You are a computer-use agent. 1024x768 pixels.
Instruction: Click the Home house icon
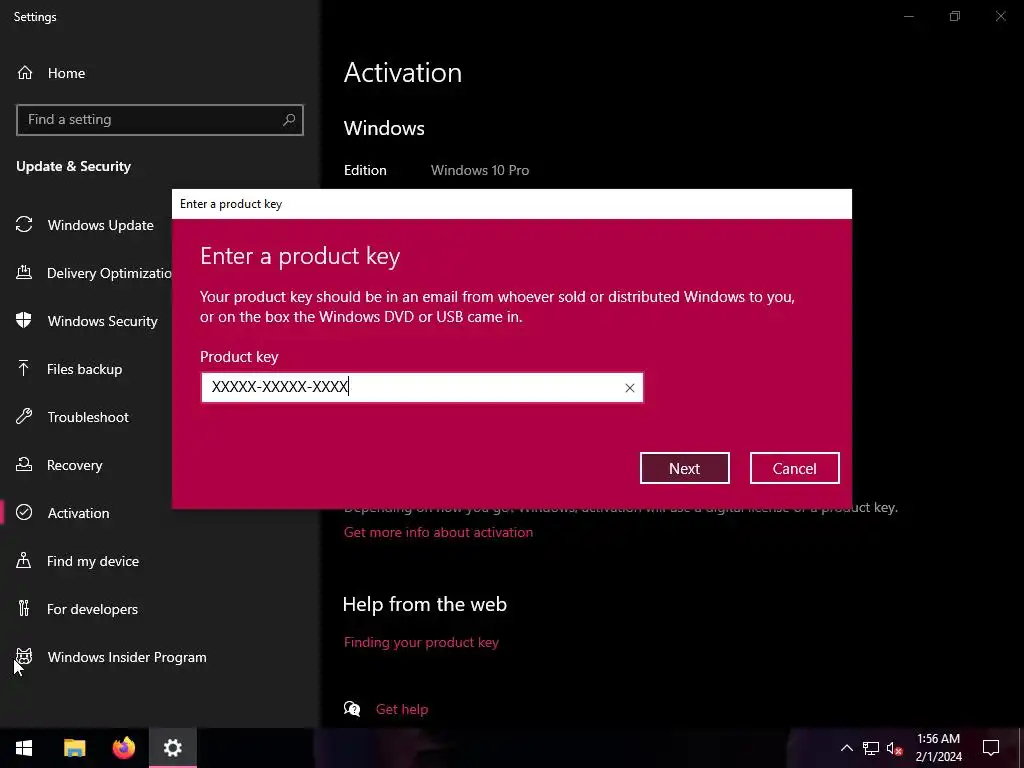(25, 72)
